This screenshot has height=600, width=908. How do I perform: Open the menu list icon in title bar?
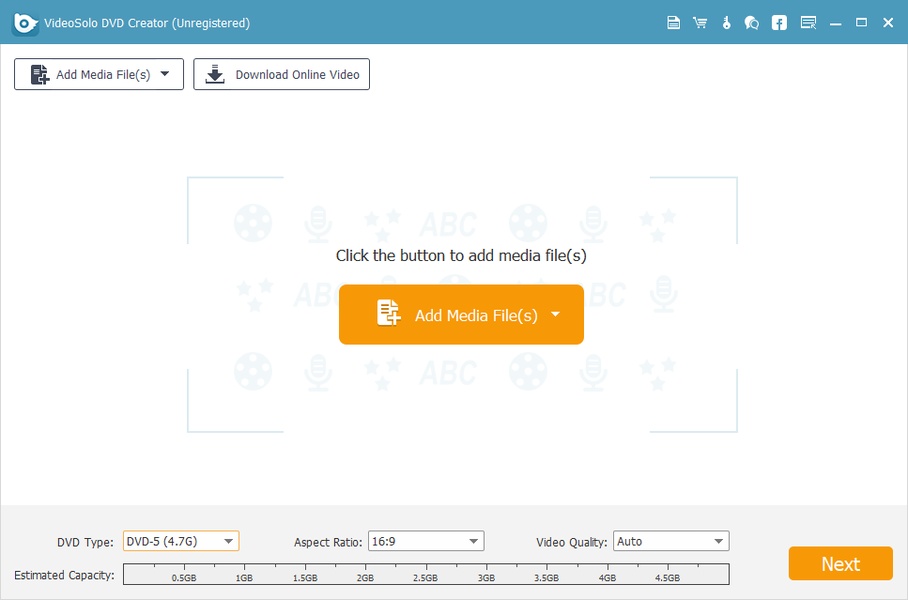pyautogui.click(x=808, y=23)
